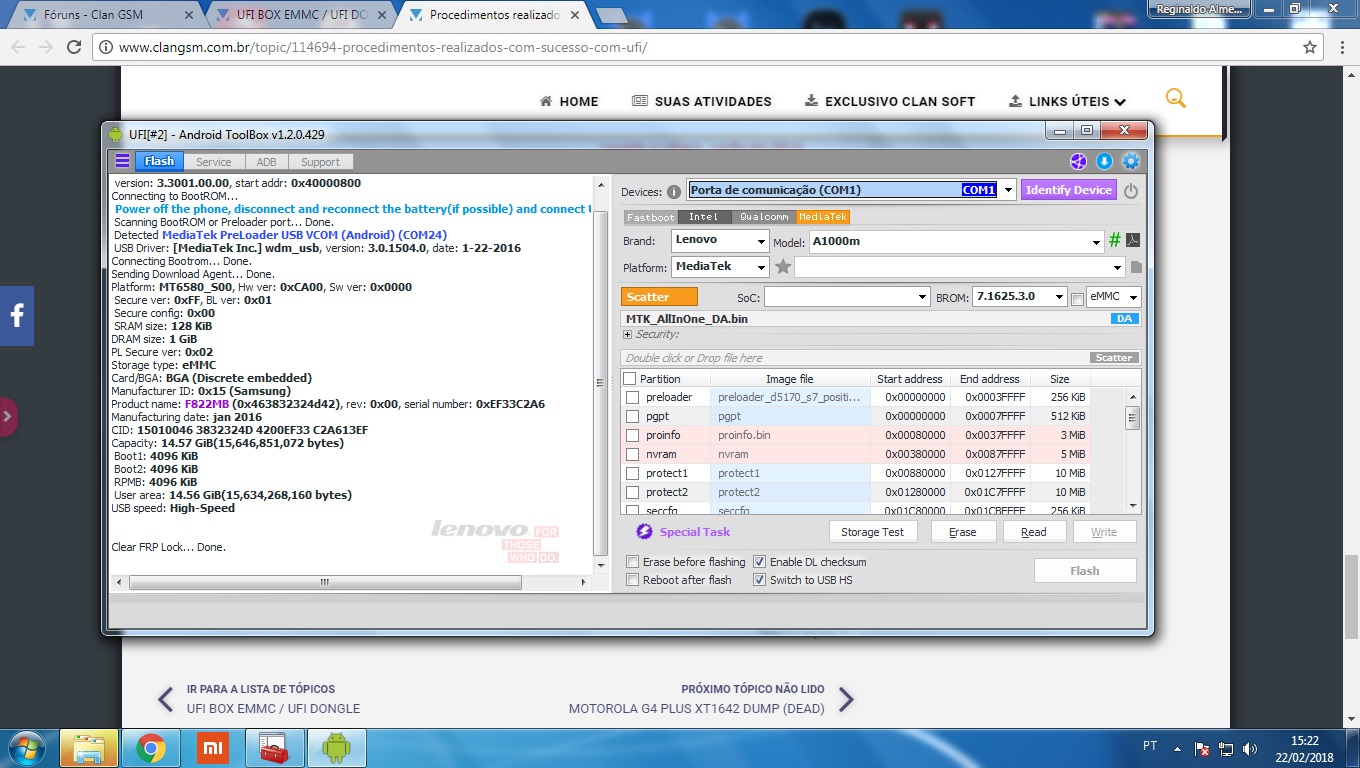This screenshot has height=768, width=1360.
Task: Click the power icon next to Identify Device
Action: (x=1131, y=190)
